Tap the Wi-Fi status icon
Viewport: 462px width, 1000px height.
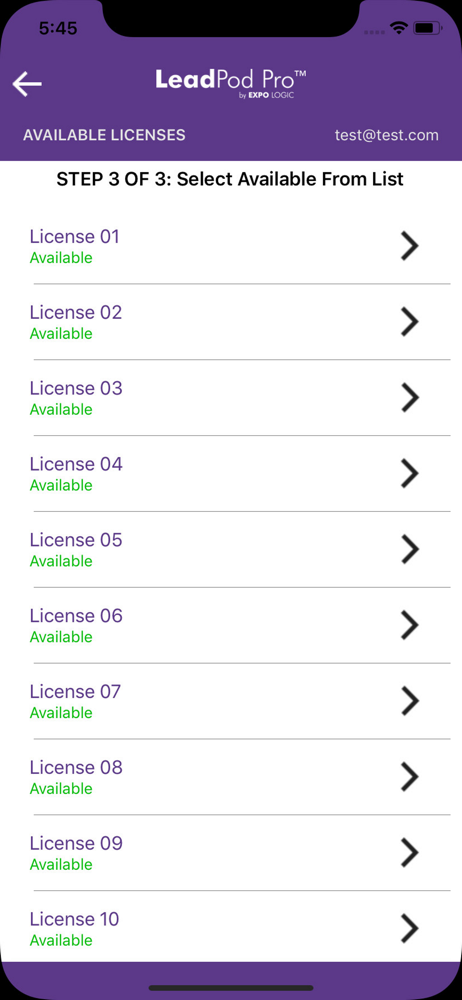[399, 28]
